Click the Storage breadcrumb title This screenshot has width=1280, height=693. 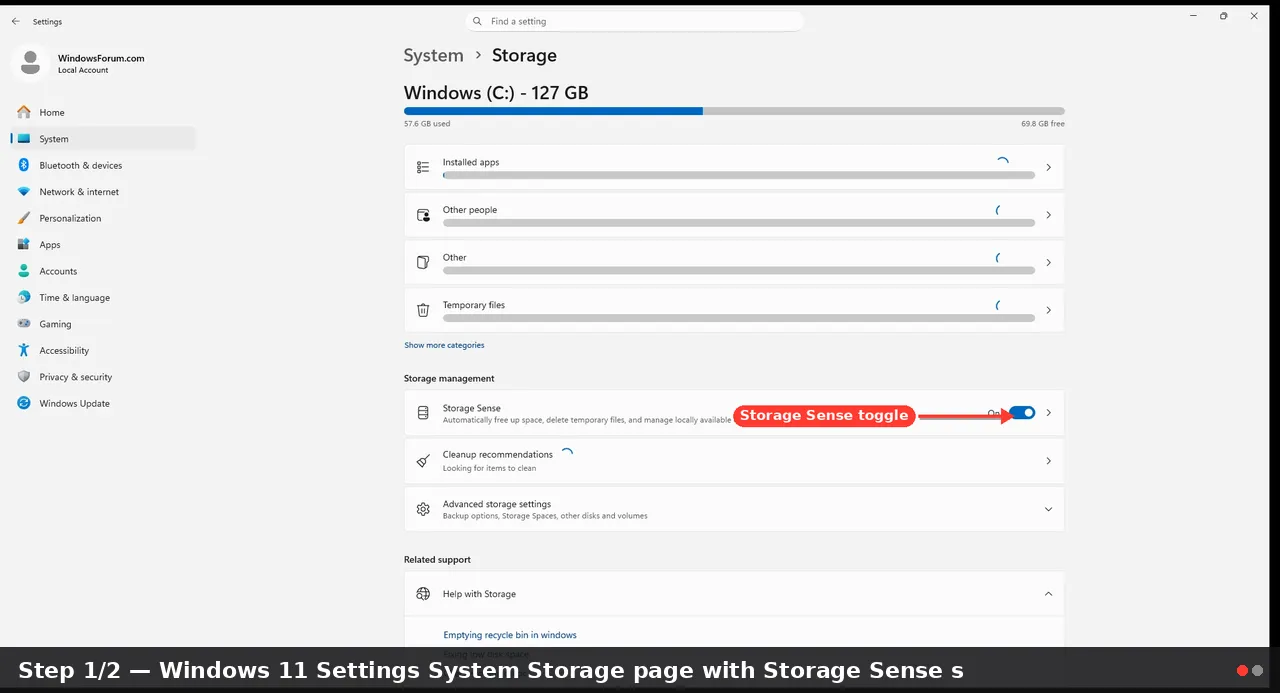[x=524, y=56]
